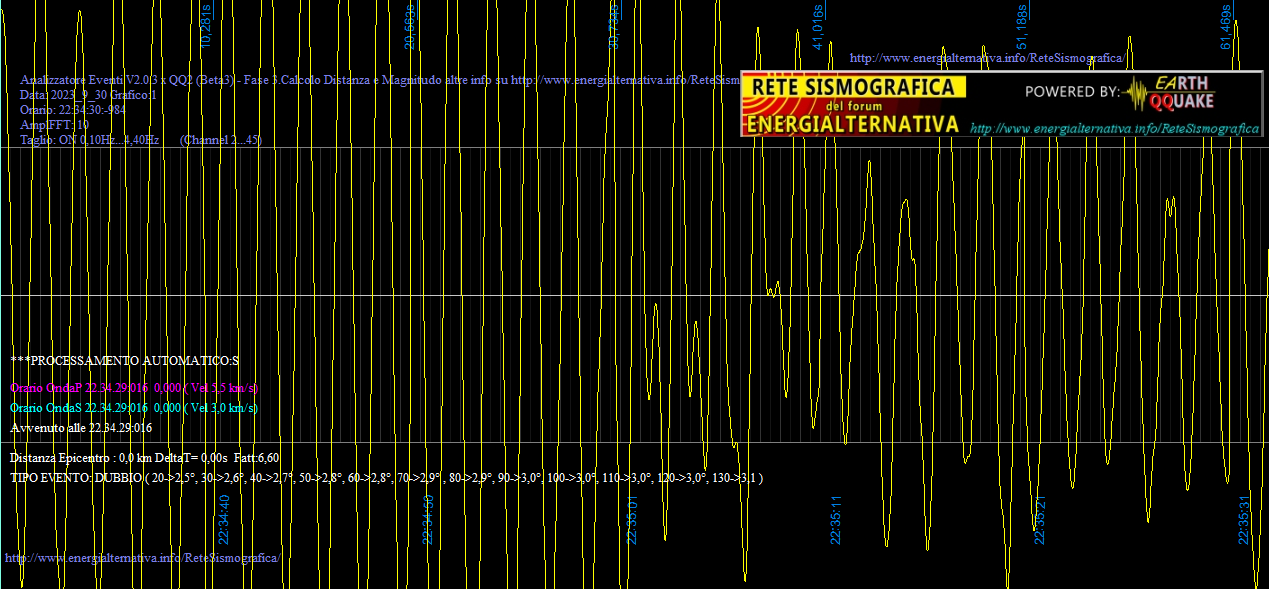Screen dimensions: 1269x589
Task: Click the 22:35:11 bottom time label
Action: coord(836,520)
